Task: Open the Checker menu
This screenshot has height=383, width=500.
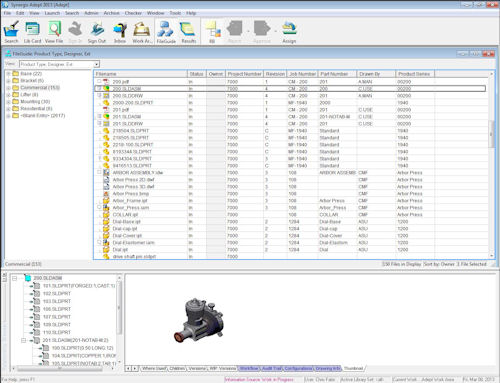Action: (x=133, y=13)
